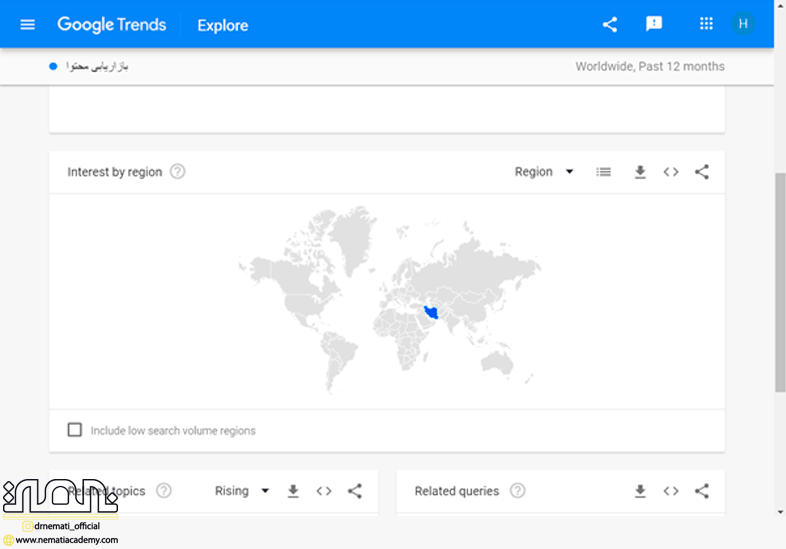
Task: Switch region map to list view
Action: 603,172
